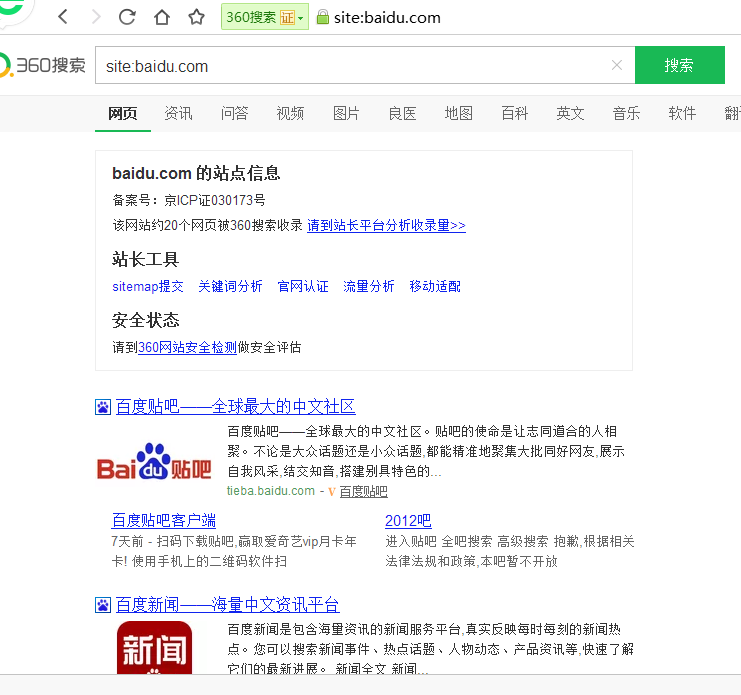Viewport: 741px width, 695px height.
Task: Click the green 搜索 button
Action: [x=680, y=65]
